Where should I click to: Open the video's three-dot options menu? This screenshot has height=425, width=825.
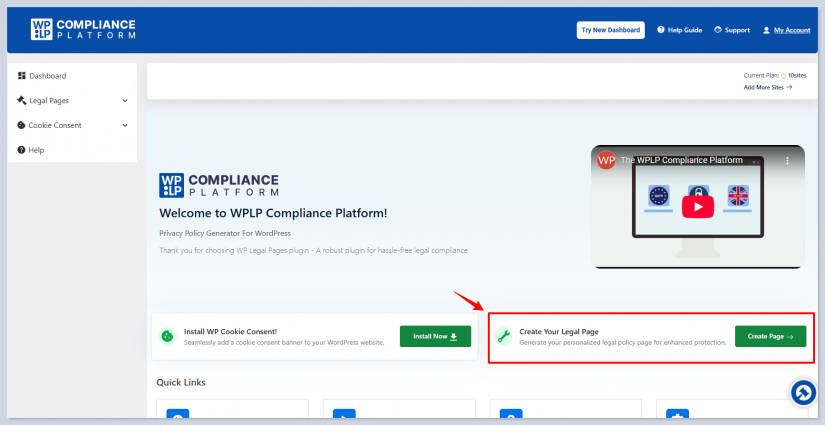787,160
